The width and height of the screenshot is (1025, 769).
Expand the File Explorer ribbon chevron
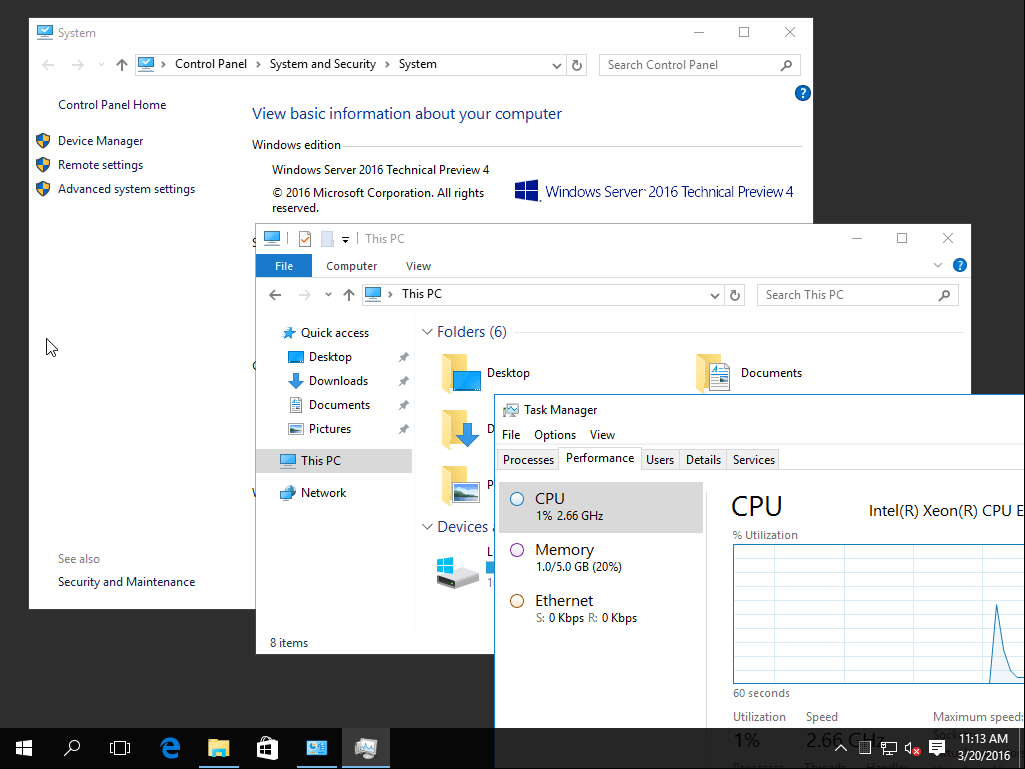click(938, 266)
